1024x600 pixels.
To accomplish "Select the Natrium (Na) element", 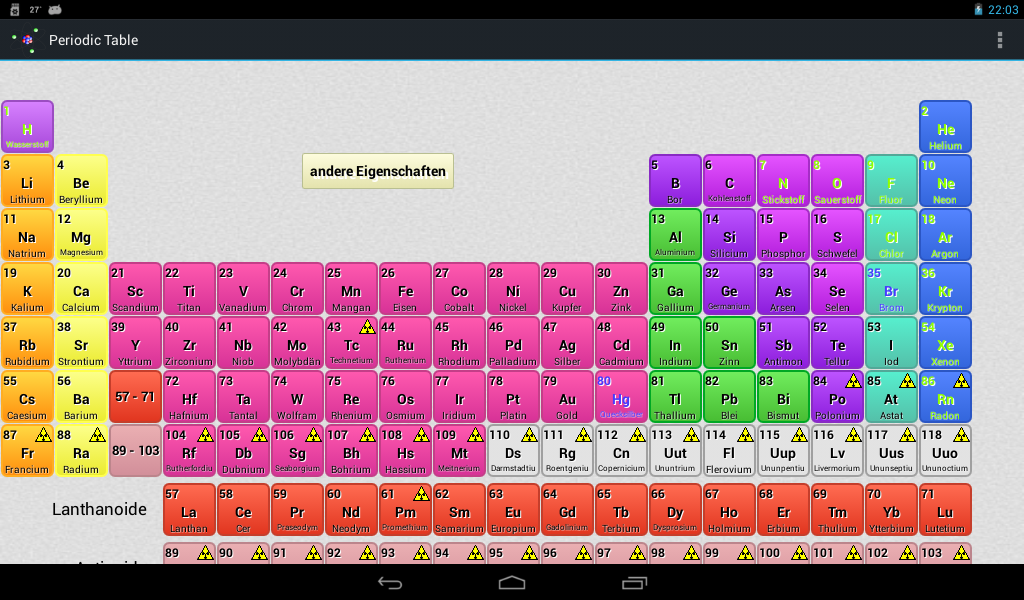I will tap(27, 235).
